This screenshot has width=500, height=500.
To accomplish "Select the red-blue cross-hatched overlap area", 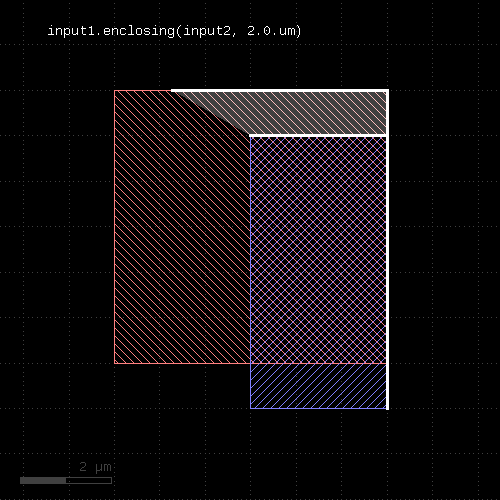I will (318, 249).
